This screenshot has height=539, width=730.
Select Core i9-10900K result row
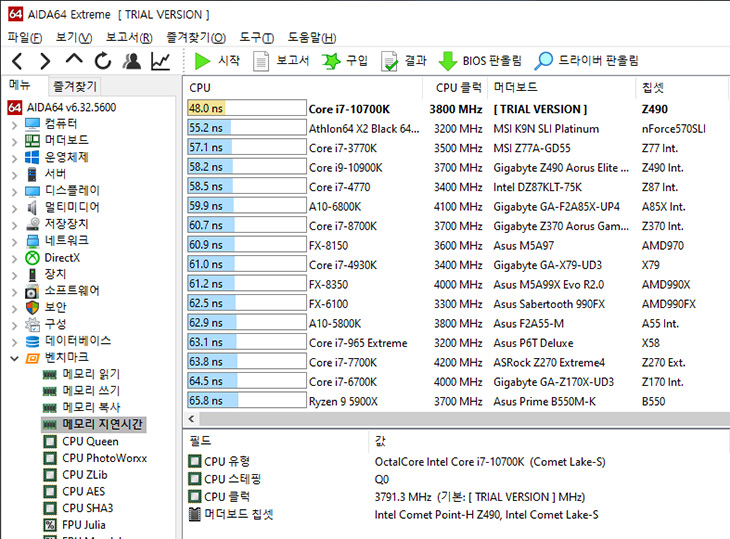pyautogui.click(x=456, y=168)
